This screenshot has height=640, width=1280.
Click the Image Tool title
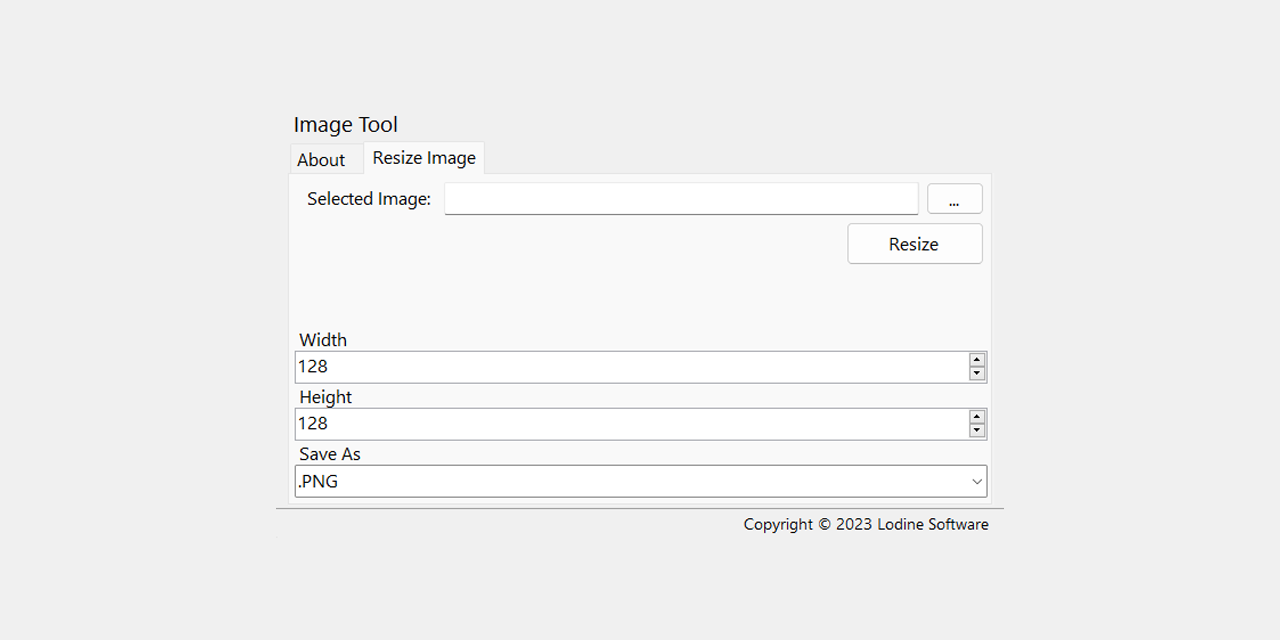click(345, 125)
